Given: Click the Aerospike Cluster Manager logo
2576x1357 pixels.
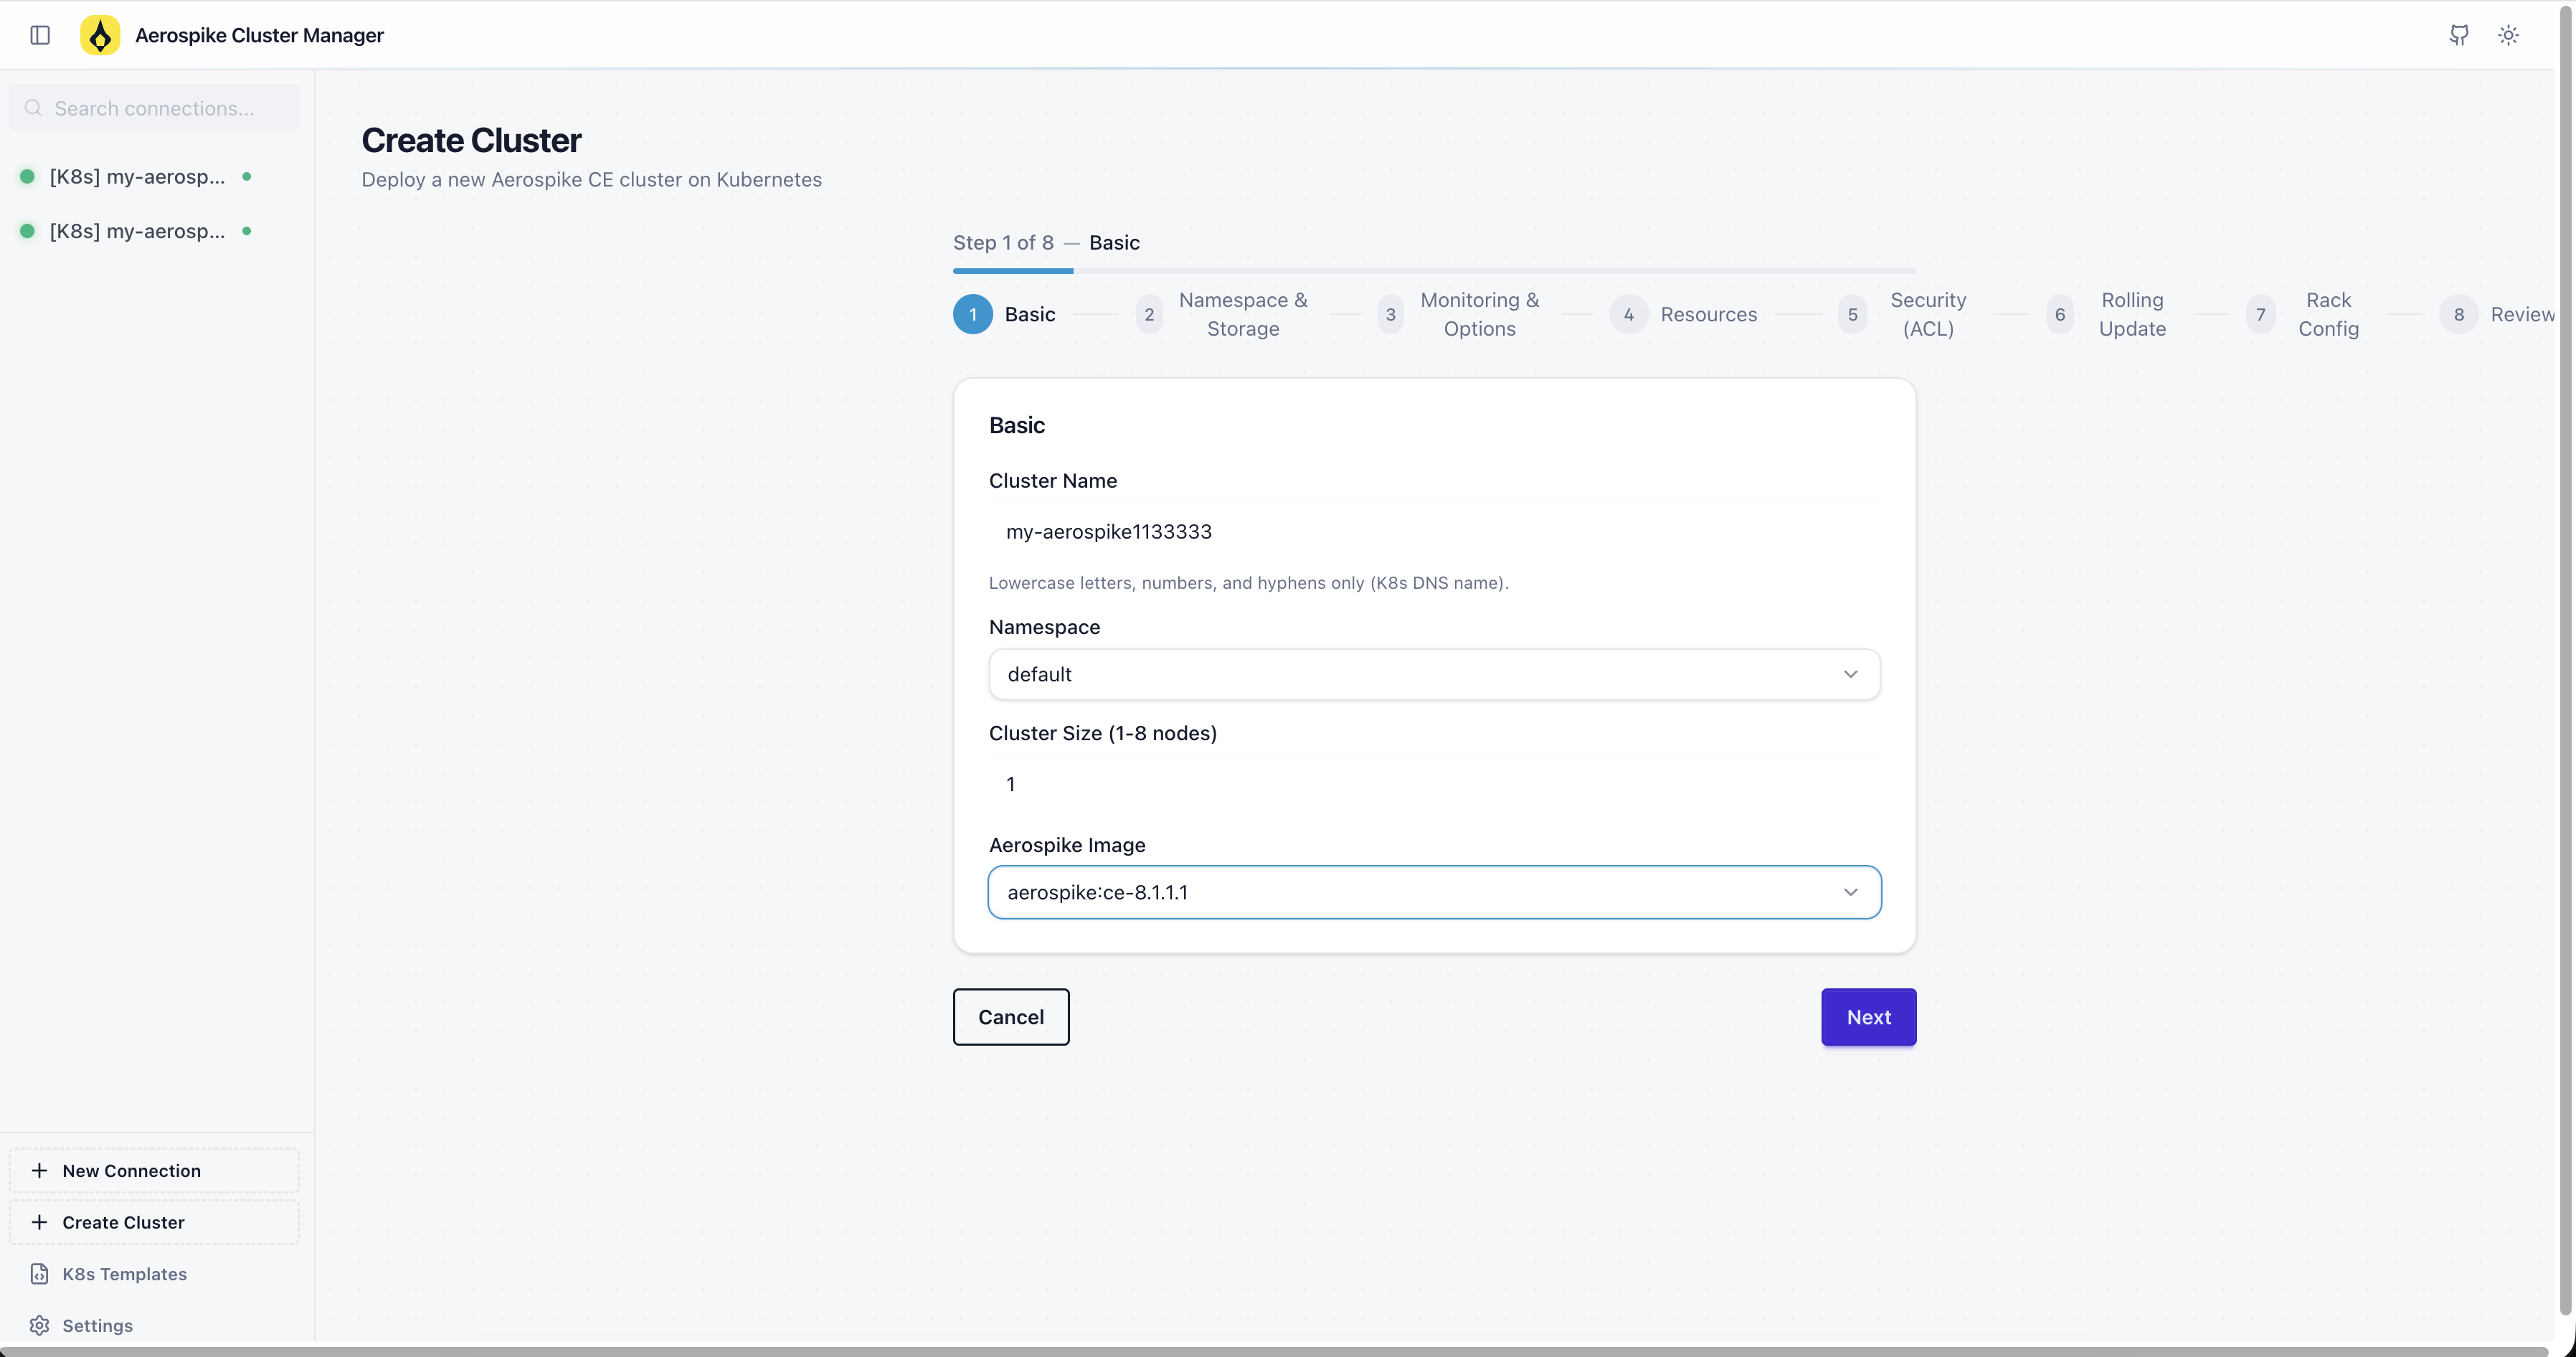Looking at the screenshot, I should tap(99, 35).
